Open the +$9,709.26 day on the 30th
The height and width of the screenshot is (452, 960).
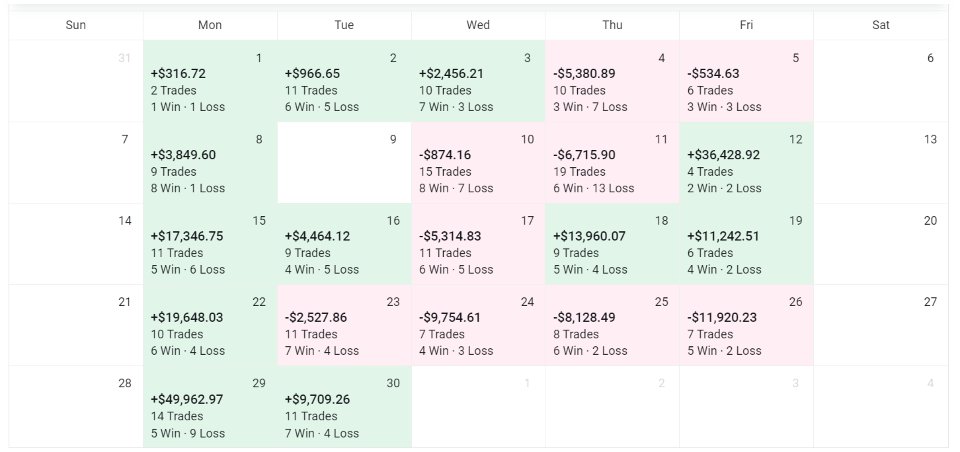point(344,407)
